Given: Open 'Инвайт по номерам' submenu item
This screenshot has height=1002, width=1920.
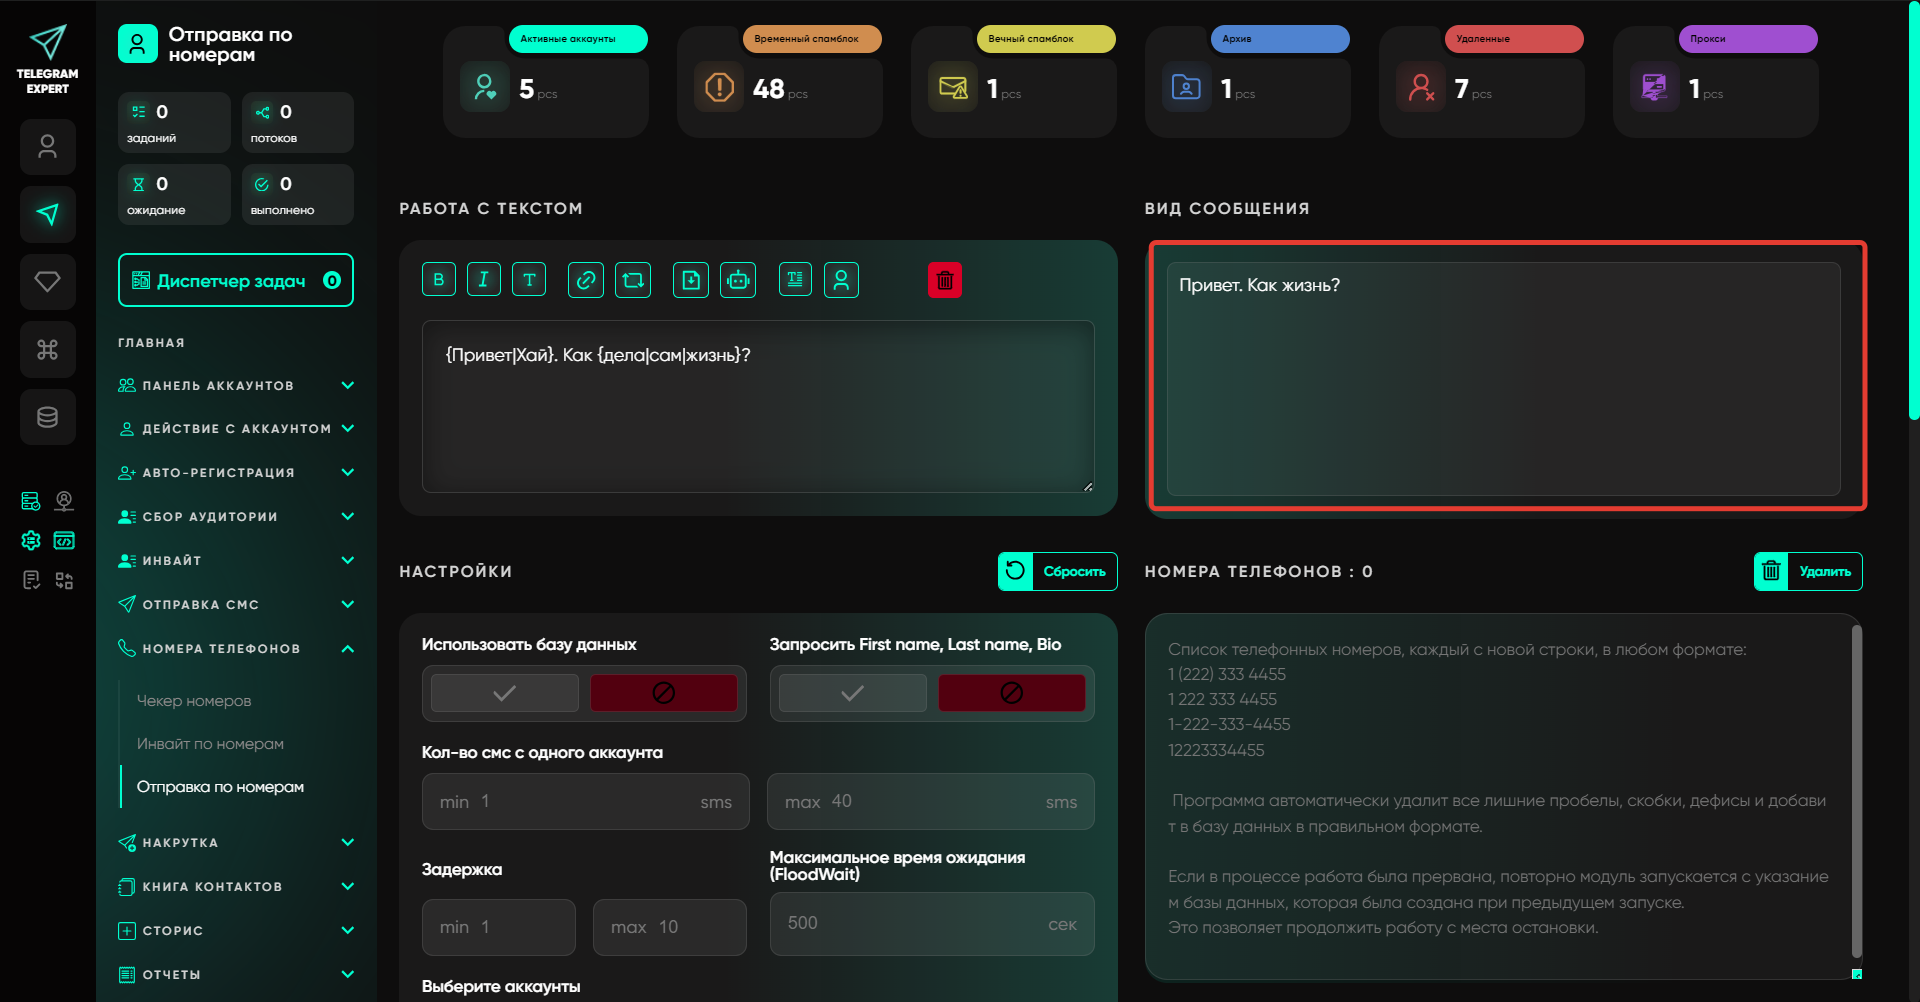Looking at the screenshot, I should pos(210,744).
